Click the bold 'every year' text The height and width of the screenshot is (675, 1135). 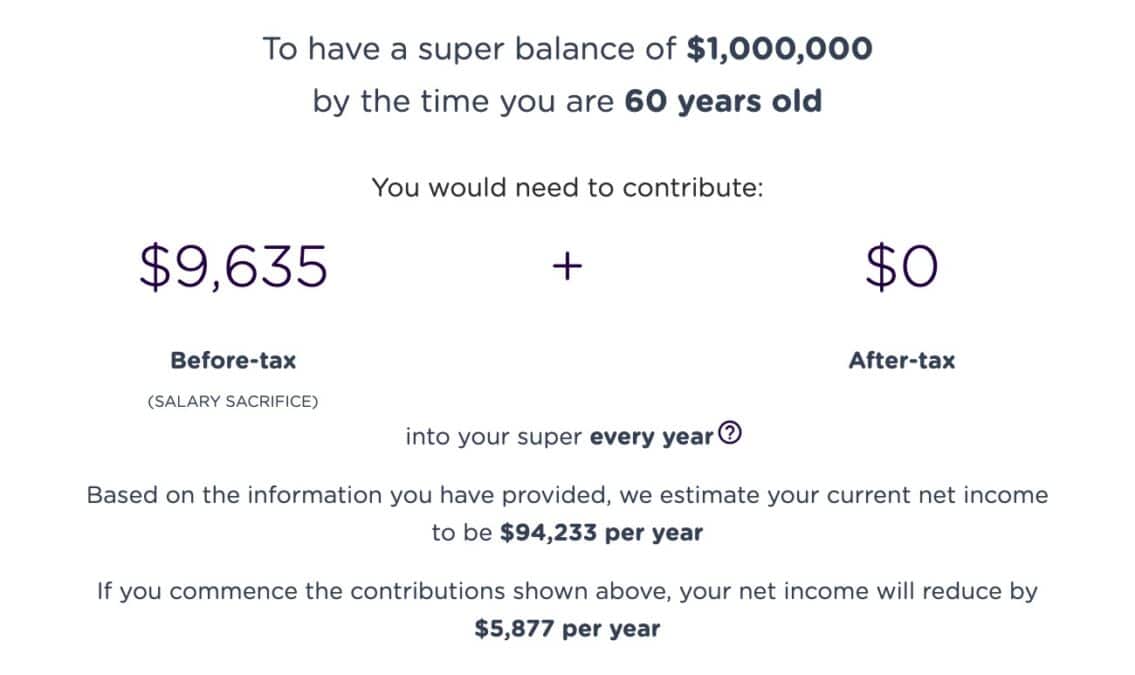pos(652,437)
